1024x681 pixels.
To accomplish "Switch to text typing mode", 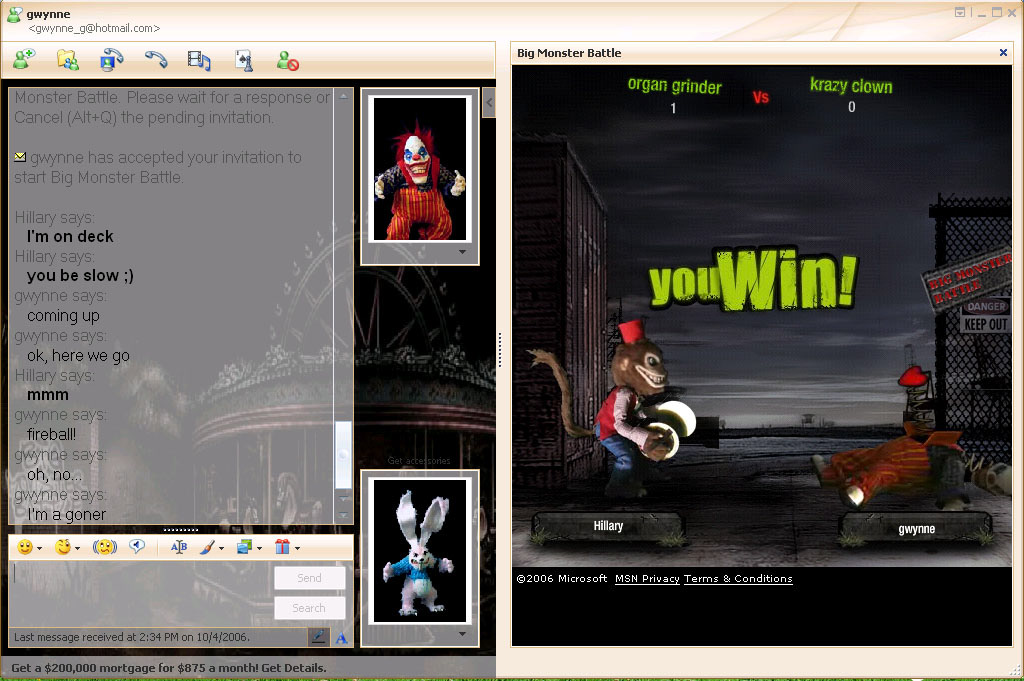I will (341, 638).
